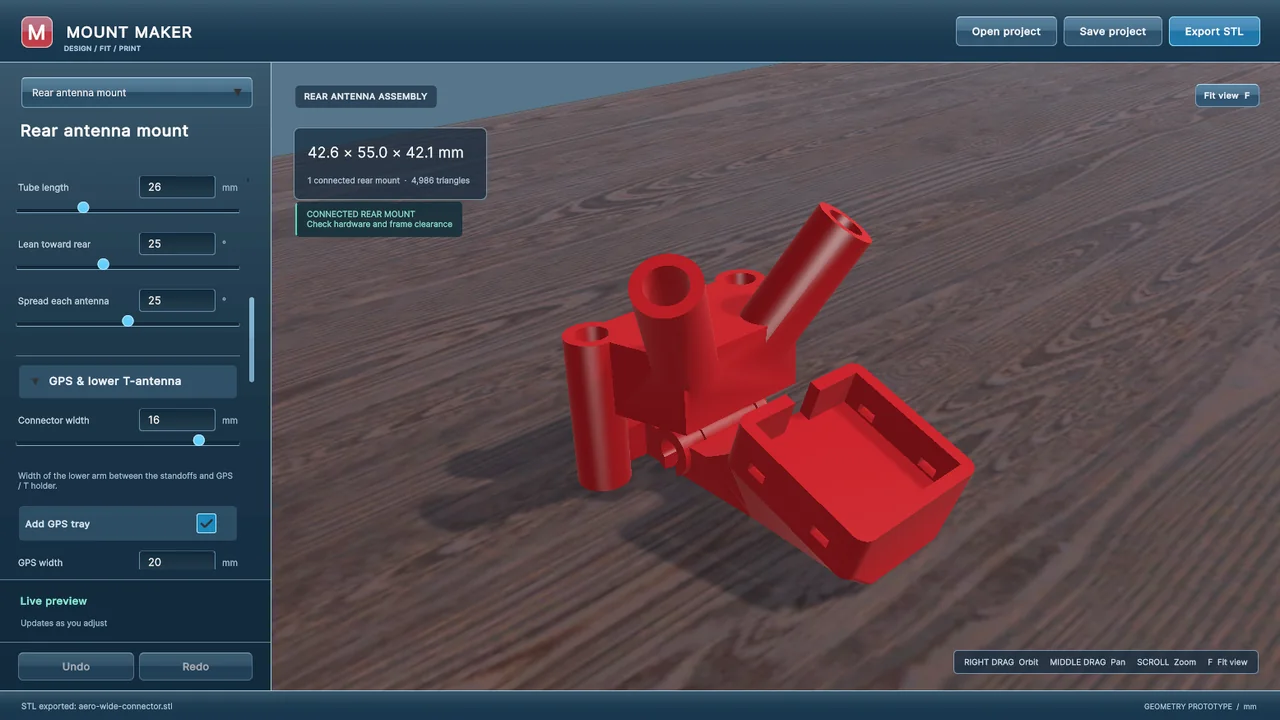The image size is (1280, 720).
Task: Click the 42.6 × 55.0 × 42.1 mm dimensions
Action: [x=386, y=153]
